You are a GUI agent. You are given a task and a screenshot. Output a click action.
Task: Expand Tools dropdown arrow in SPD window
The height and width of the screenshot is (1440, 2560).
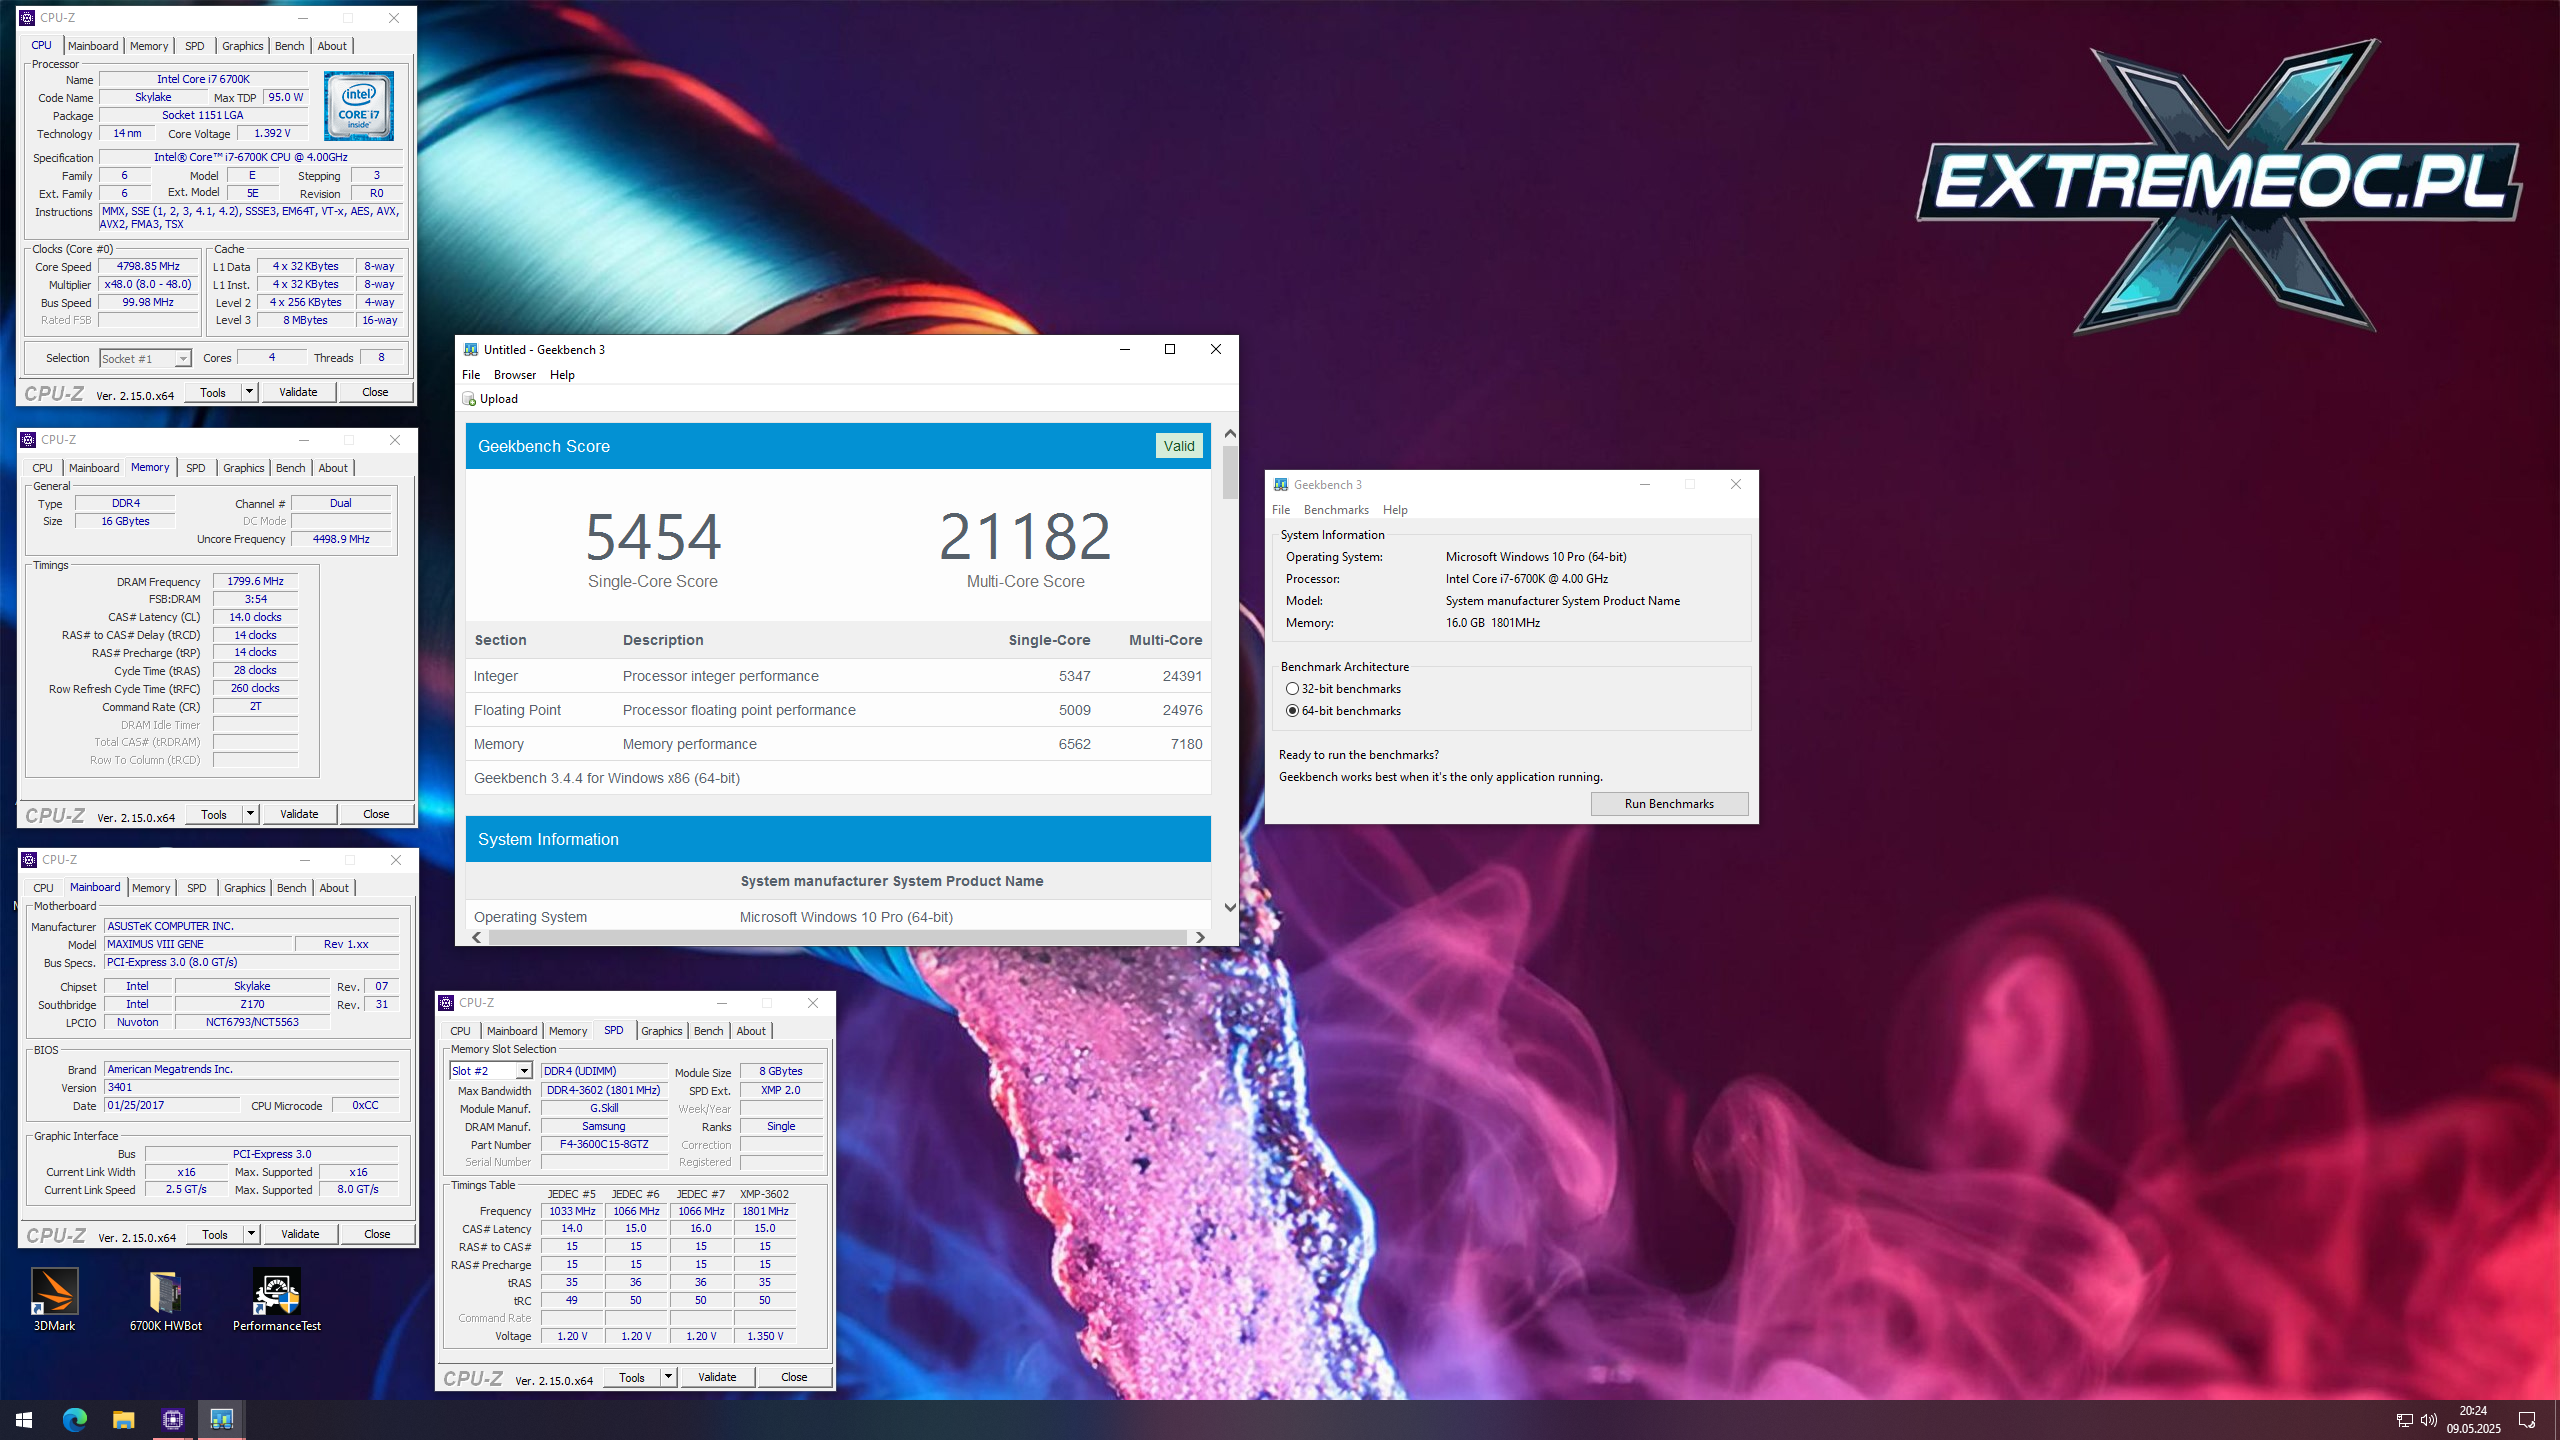tap(668, 1377)
